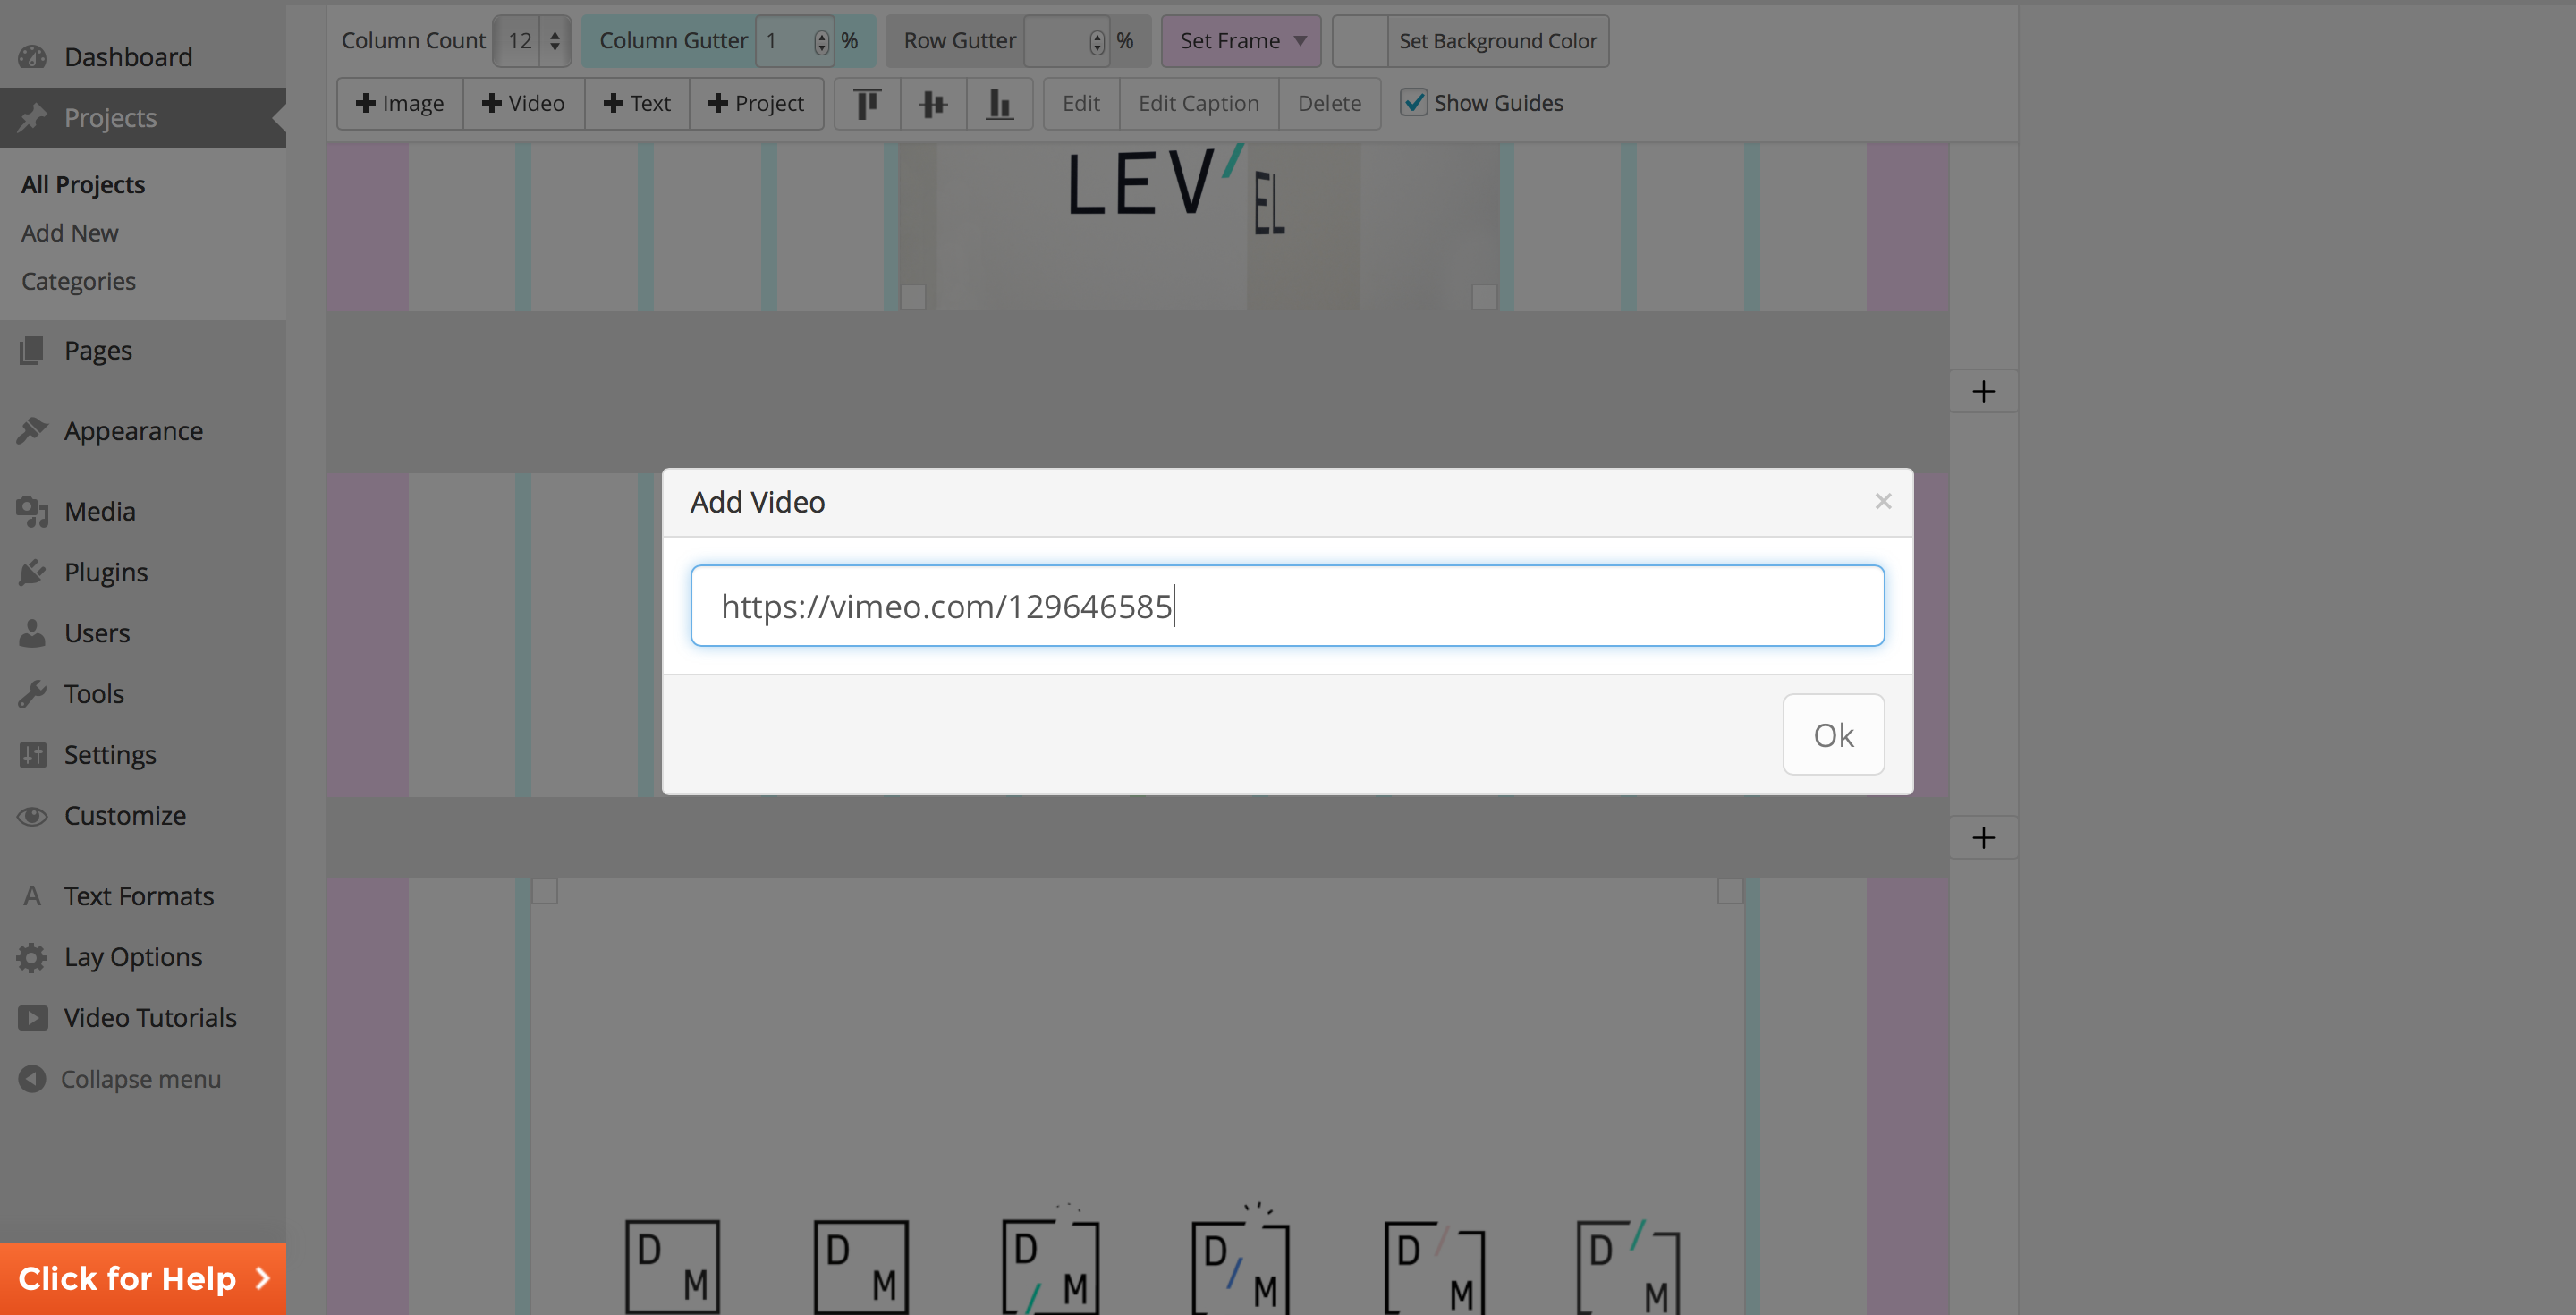Click the Video Tutorials play icon
The image size is (2576, 1315).
point(32,1018)
